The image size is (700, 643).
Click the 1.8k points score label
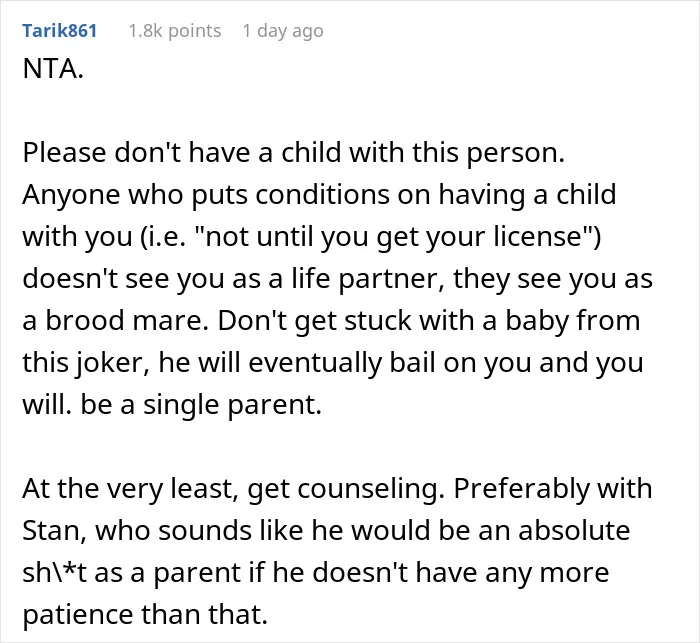(x=175, y=31)
